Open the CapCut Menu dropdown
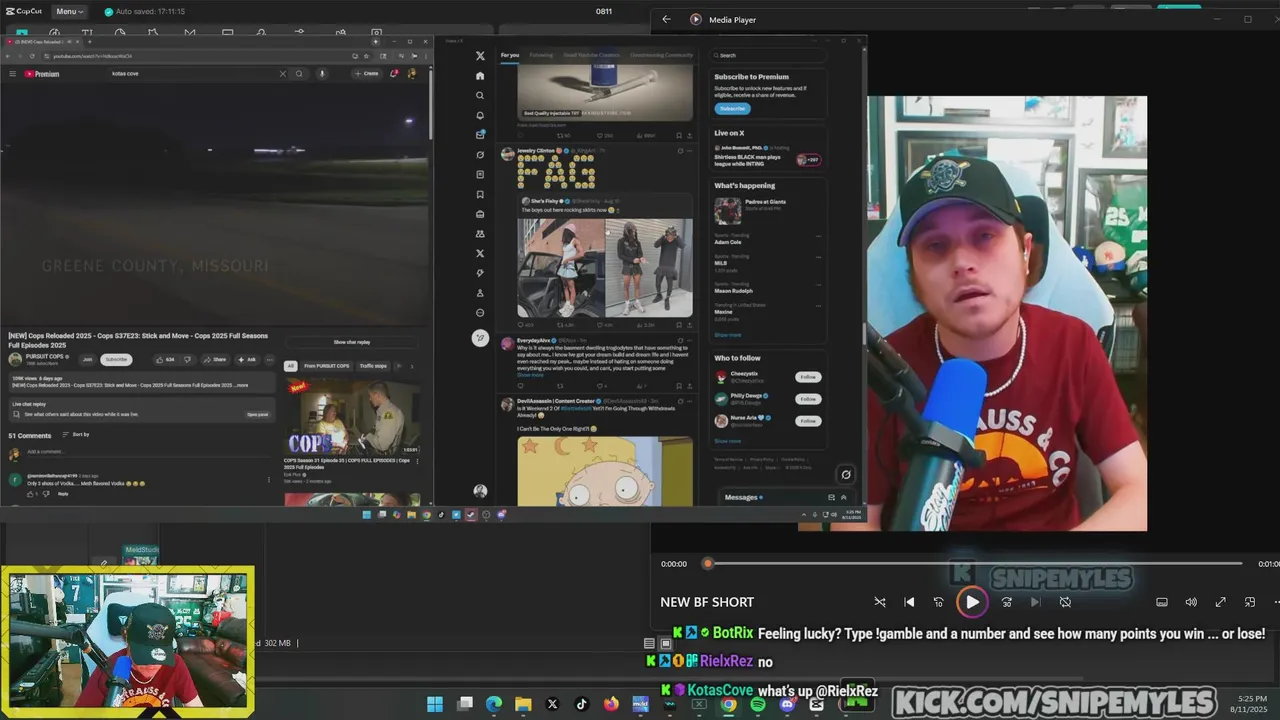This screenshot has width=1280, height=720. (70, 11)
